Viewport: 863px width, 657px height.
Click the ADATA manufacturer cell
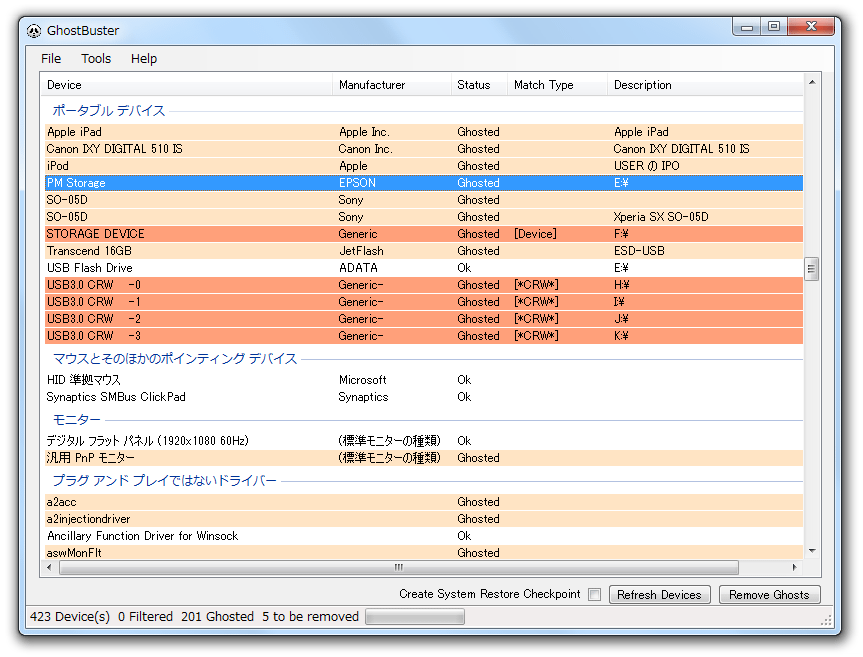coord(358,269)
